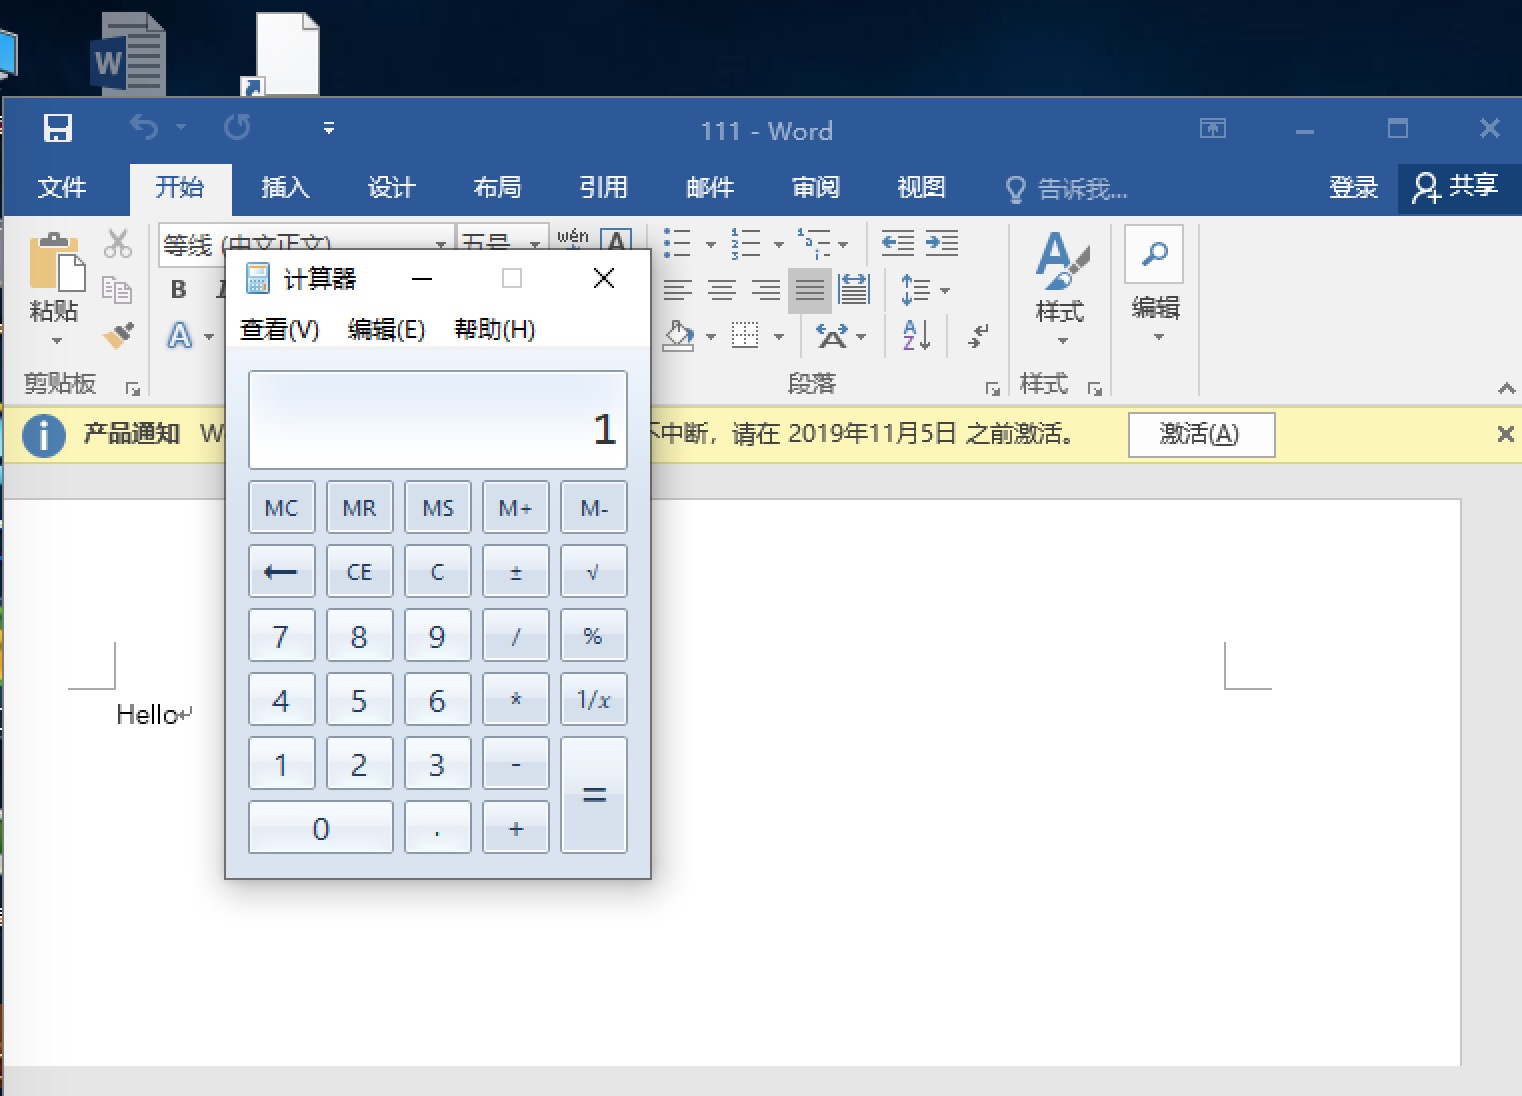Switch to the 插入 ribbon tab
This screenshot has height=1096, width=1522.
click(x=285, y=187)
